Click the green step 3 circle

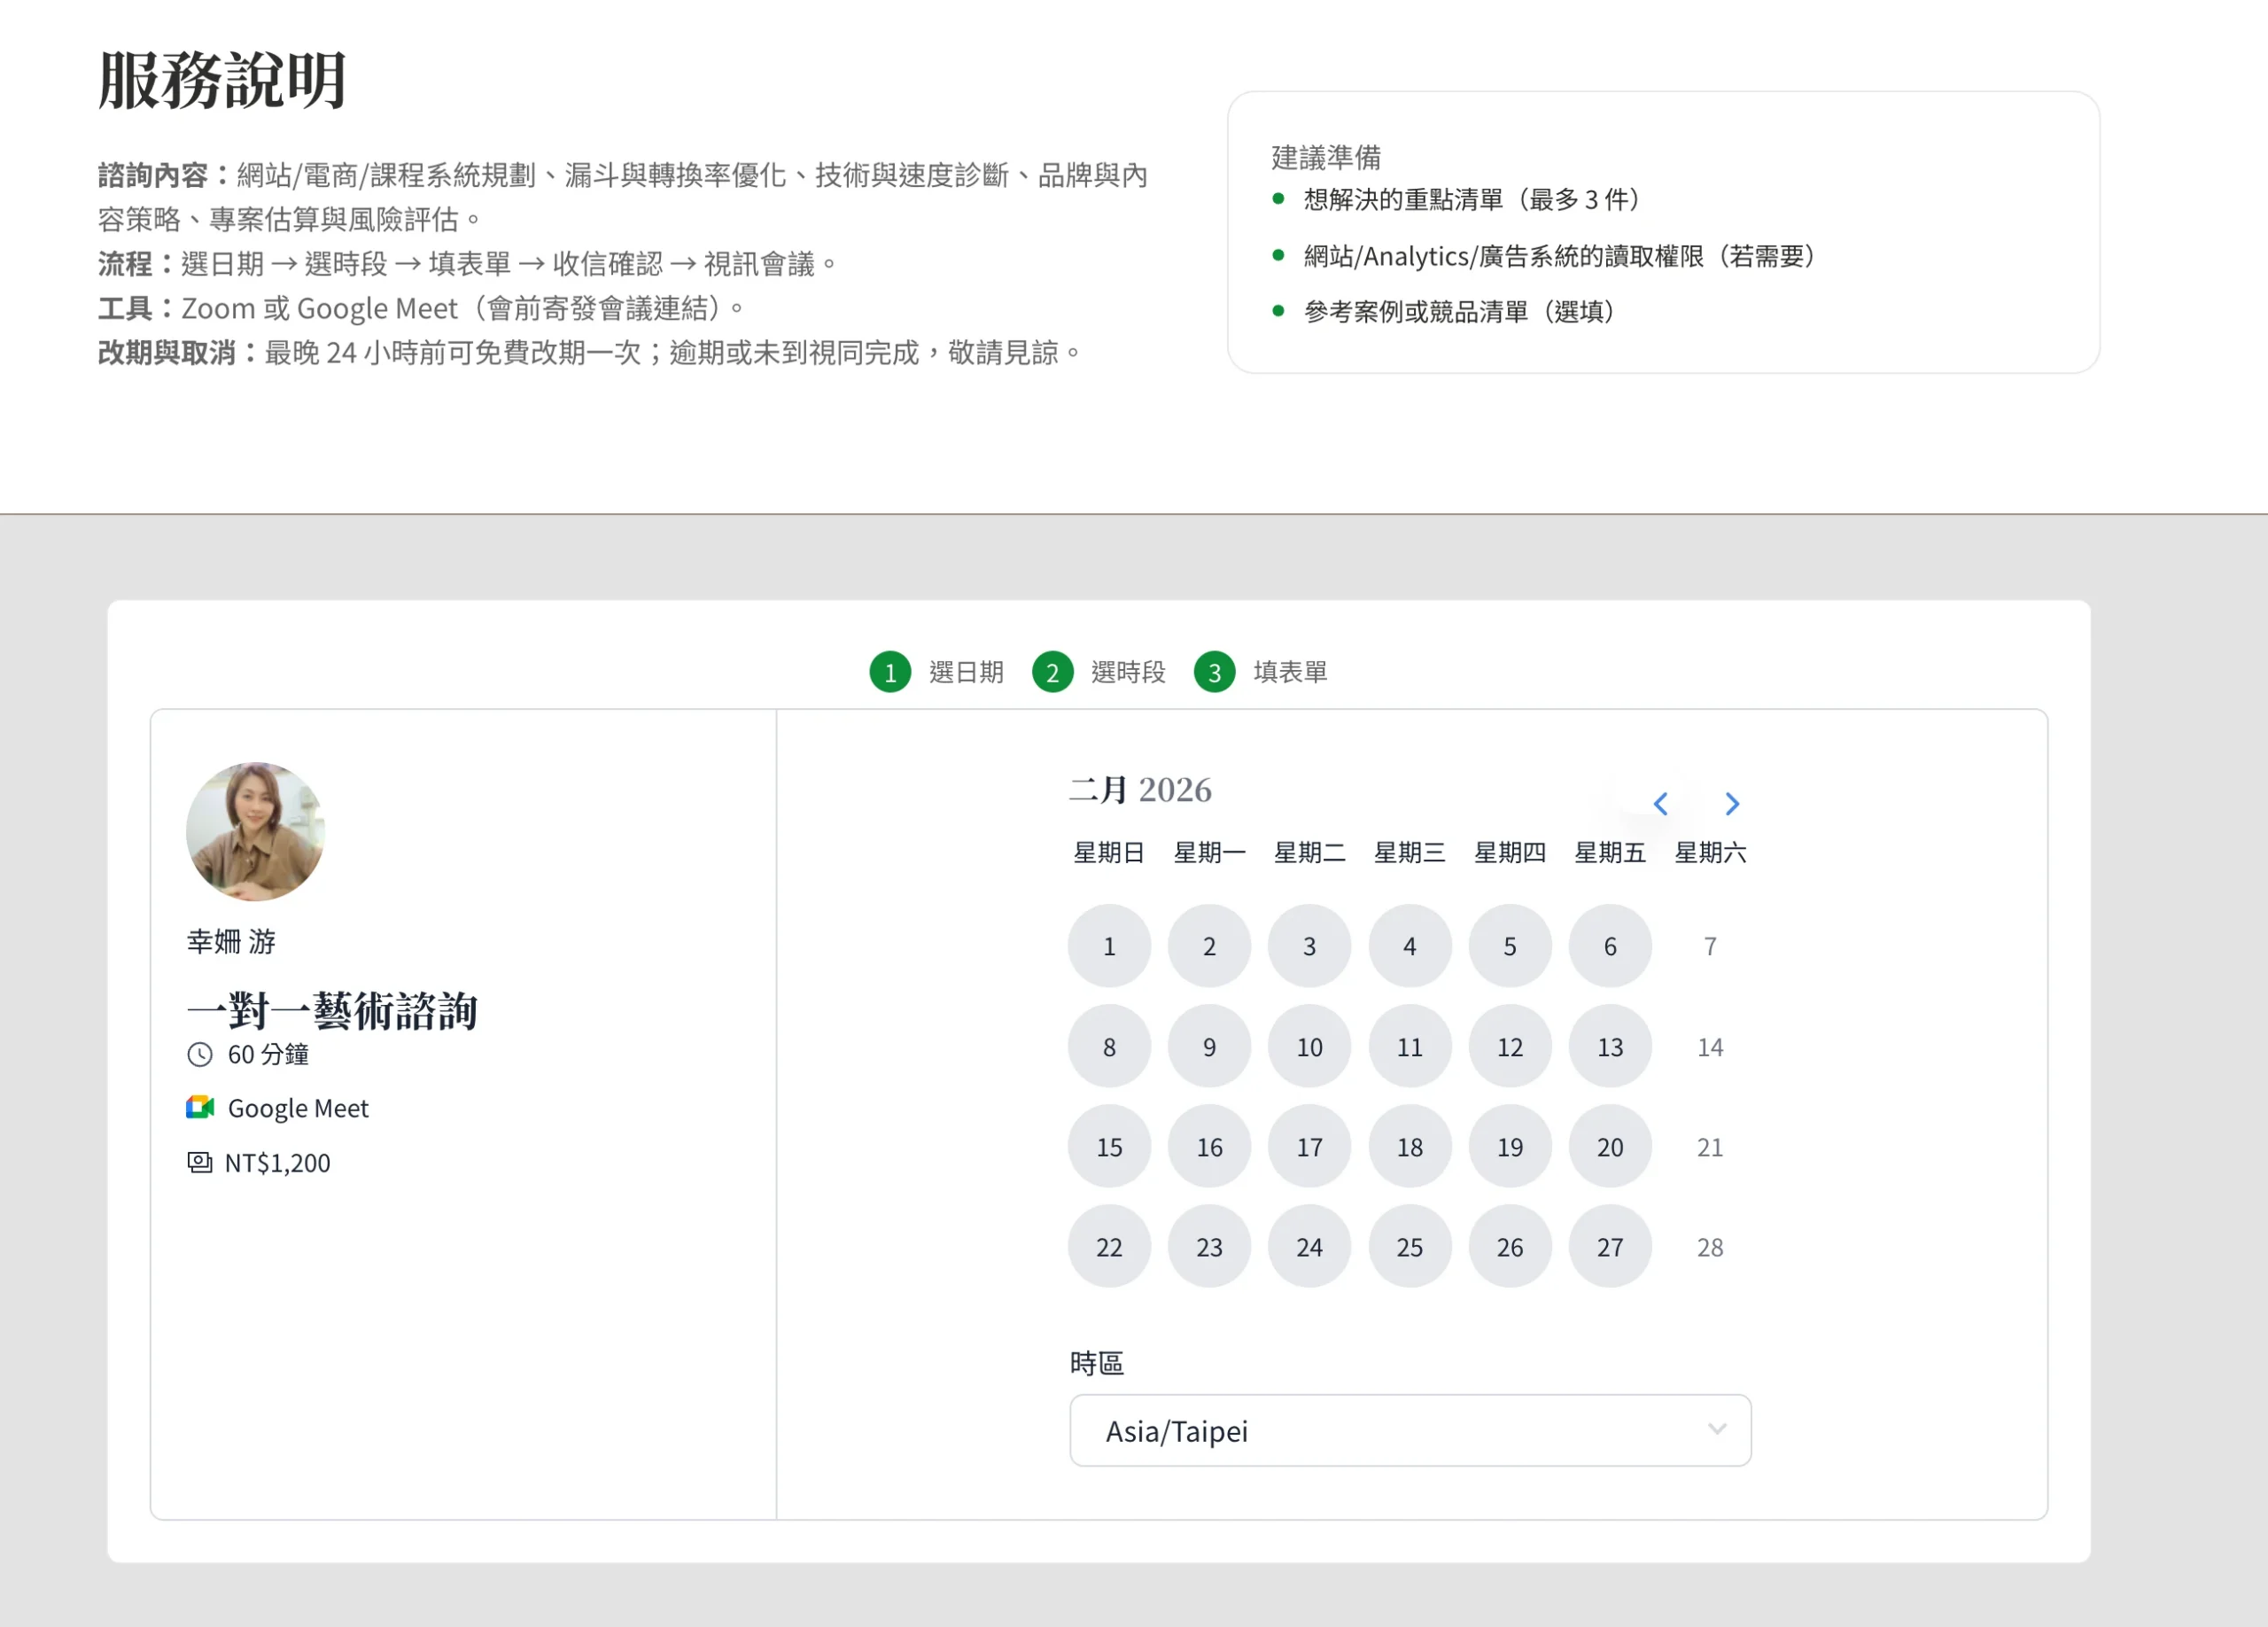[1214, 672]
